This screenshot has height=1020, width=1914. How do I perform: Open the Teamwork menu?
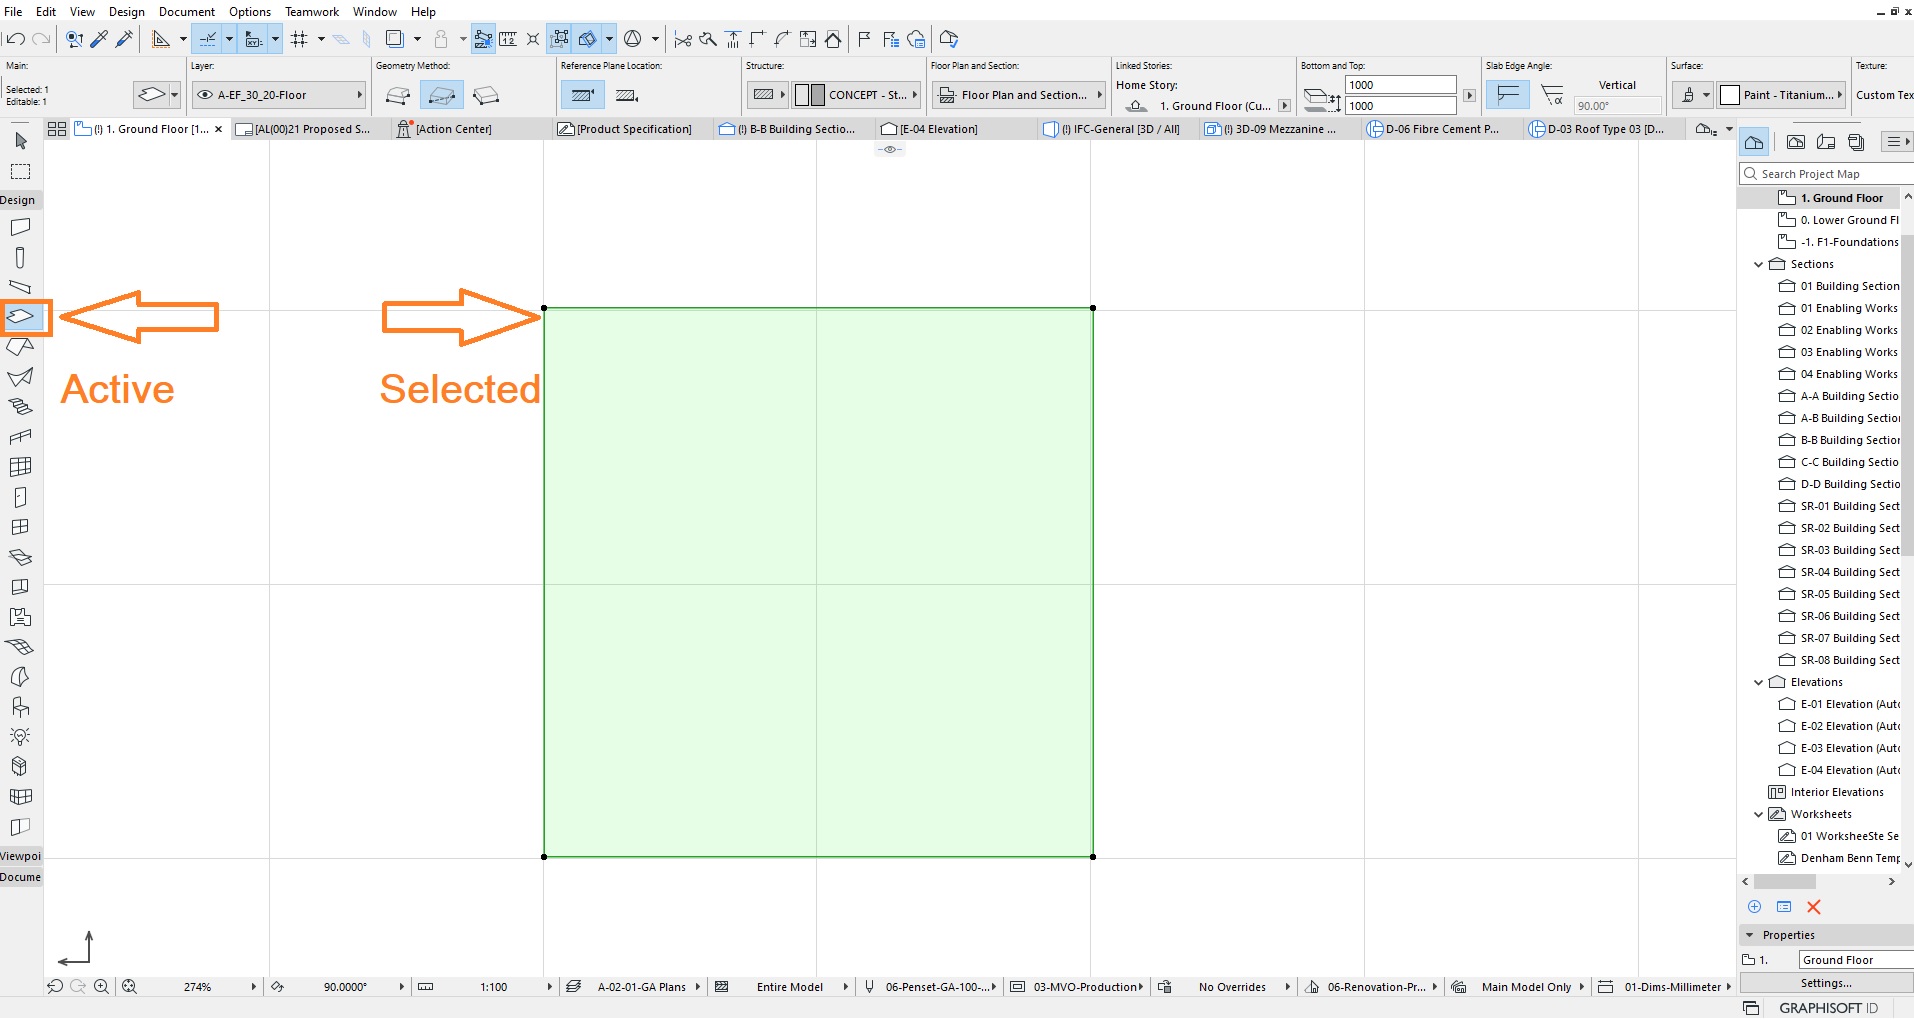[312, 12]
